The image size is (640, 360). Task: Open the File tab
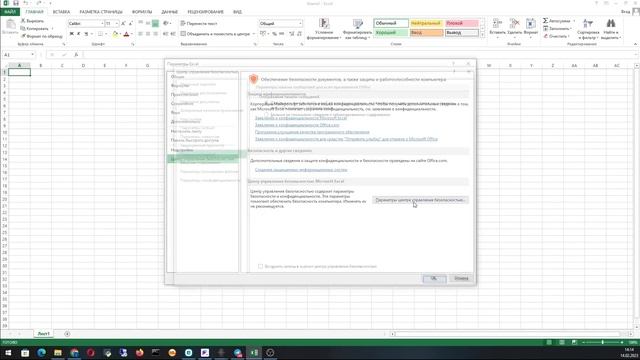[9, 12]
